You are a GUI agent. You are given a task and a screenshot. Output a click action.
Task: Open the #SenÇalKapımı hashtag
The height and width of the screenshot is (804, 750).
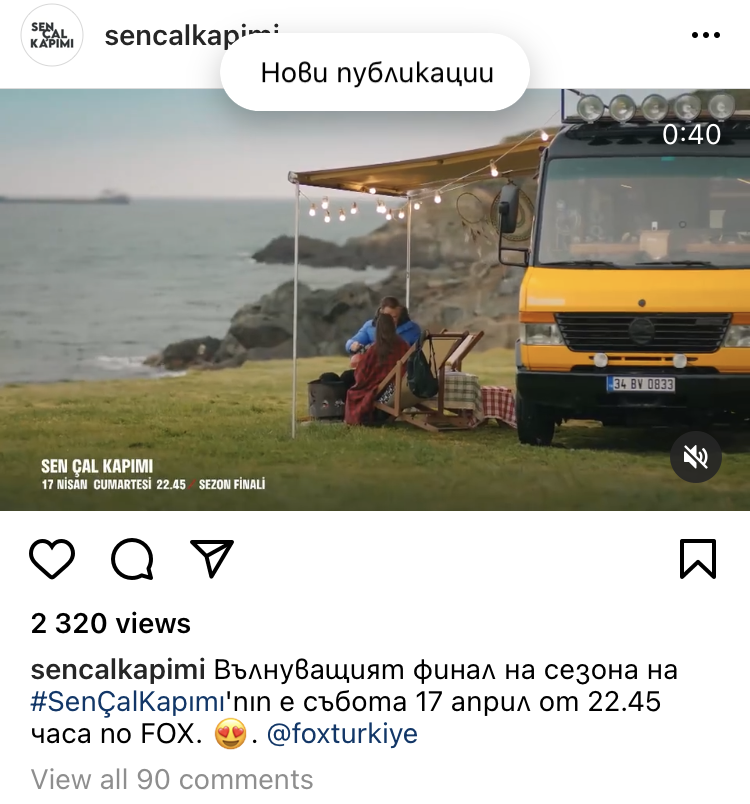pos(128,701)
